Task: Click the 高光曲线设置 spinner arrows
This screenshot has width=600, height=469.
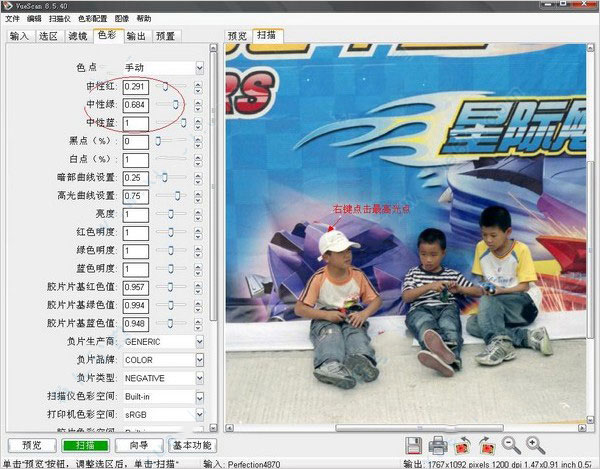Action: tap(198, 197)
